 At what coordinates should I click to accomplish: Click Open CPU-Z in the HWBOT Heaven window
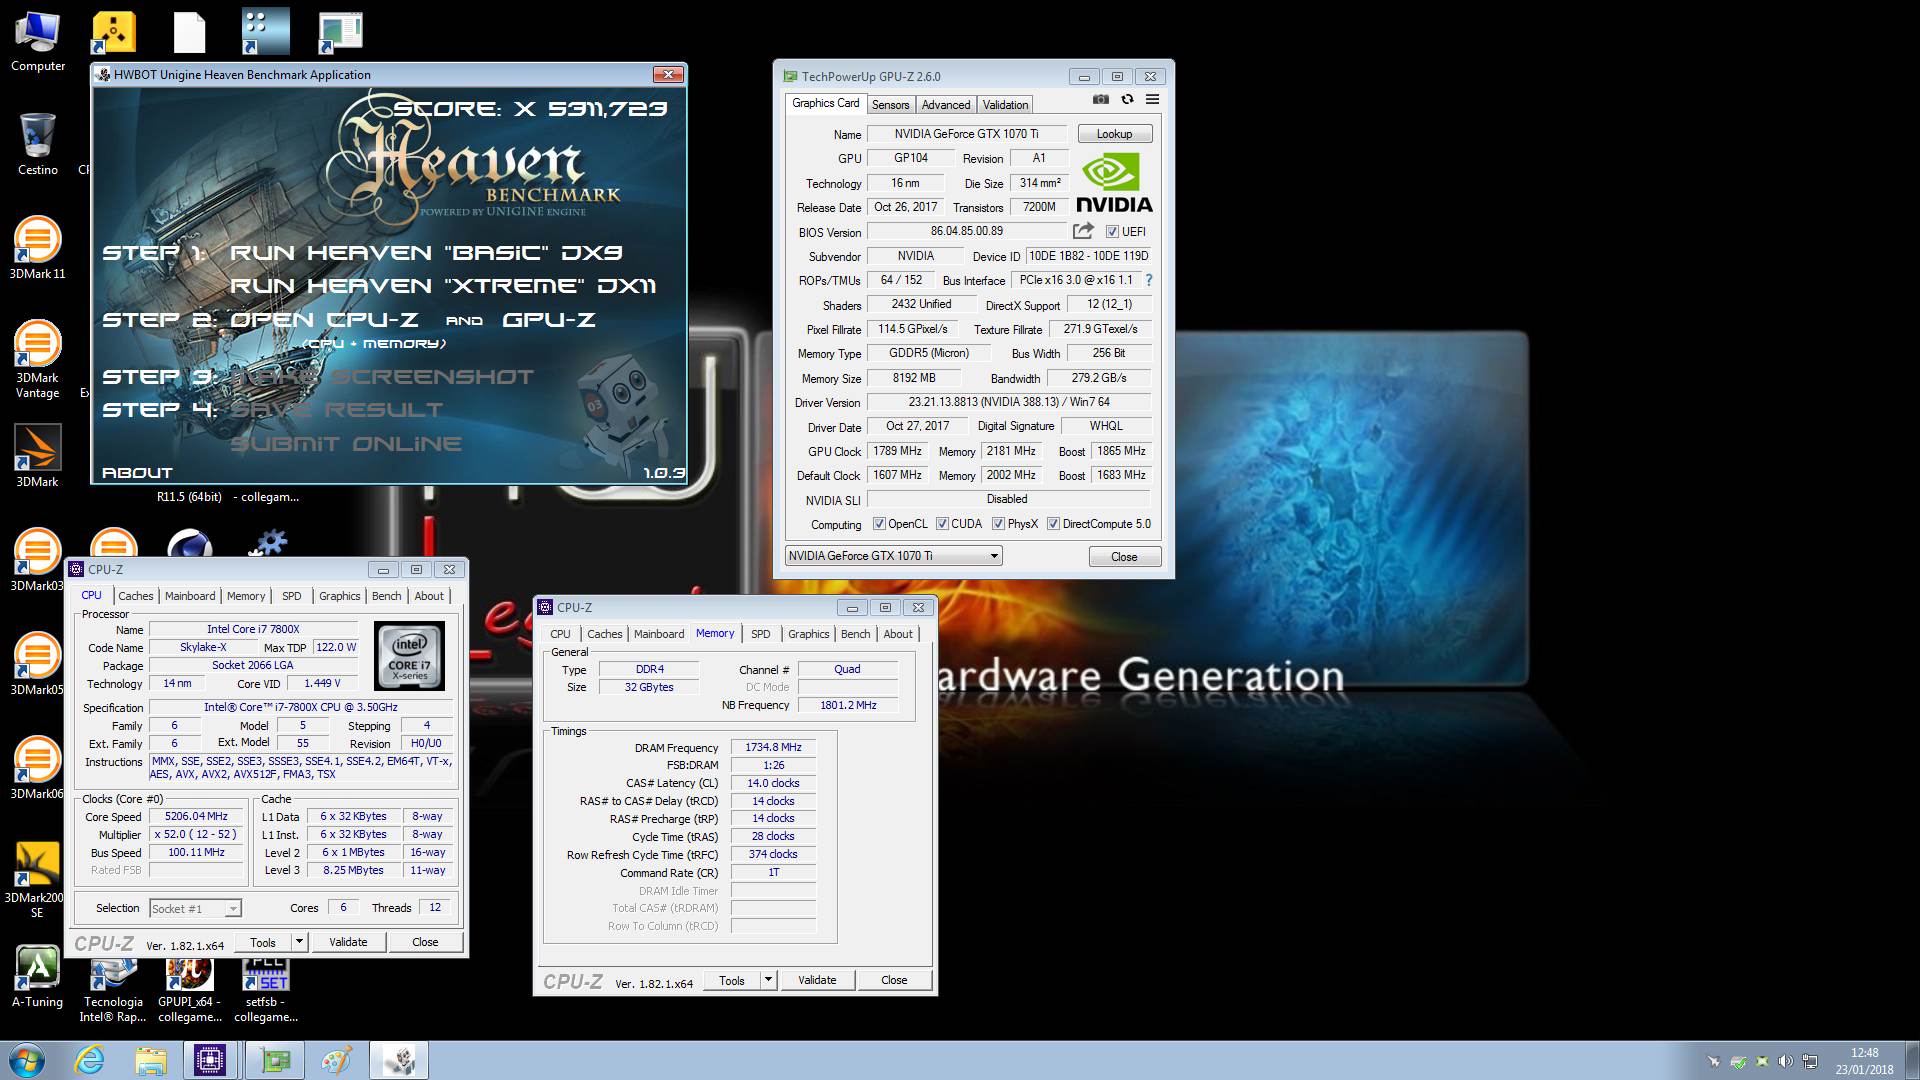coord(323,320)
